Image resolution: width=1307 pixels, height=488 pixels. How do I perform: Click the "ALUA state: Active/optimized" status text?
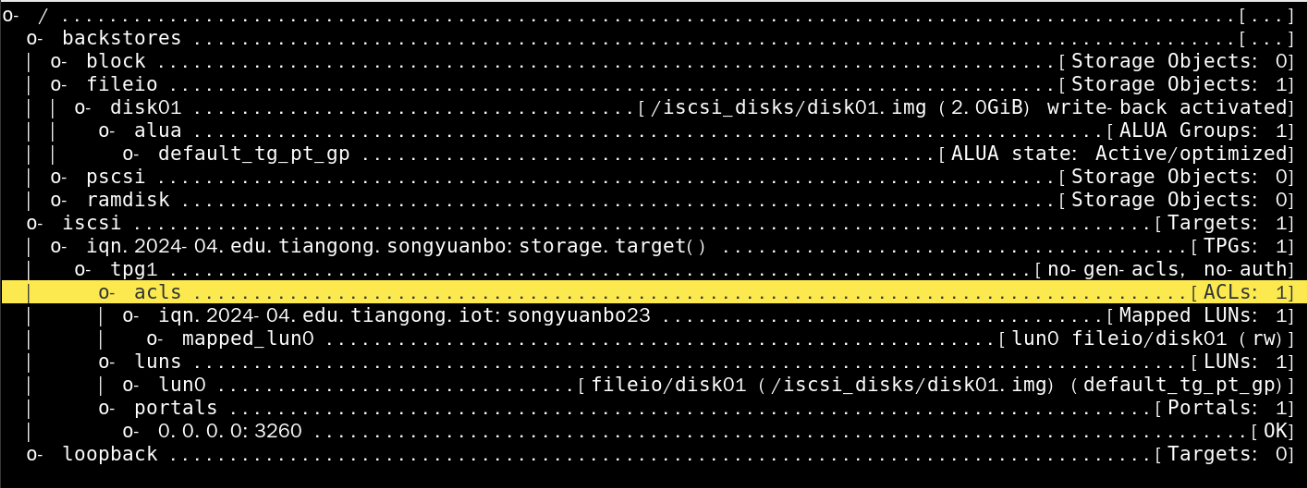pos(1116,154)
